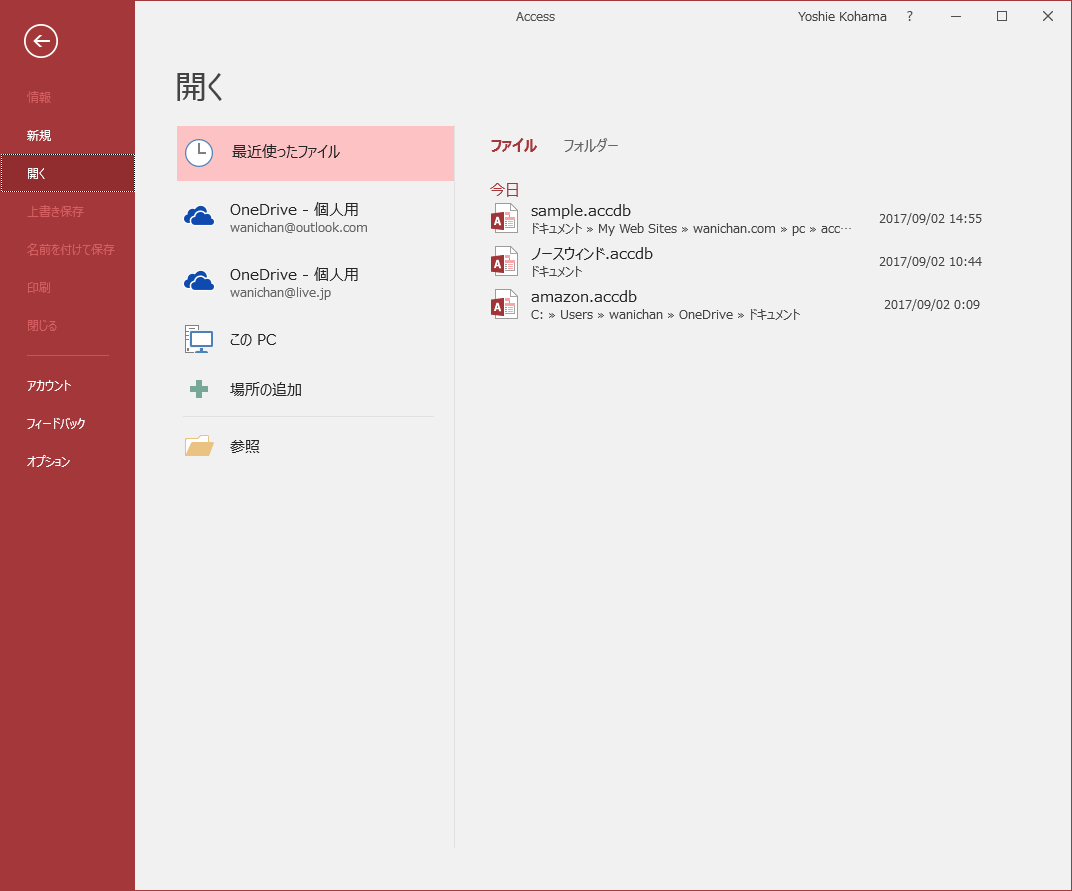Open オプション settings

[48, 462]
